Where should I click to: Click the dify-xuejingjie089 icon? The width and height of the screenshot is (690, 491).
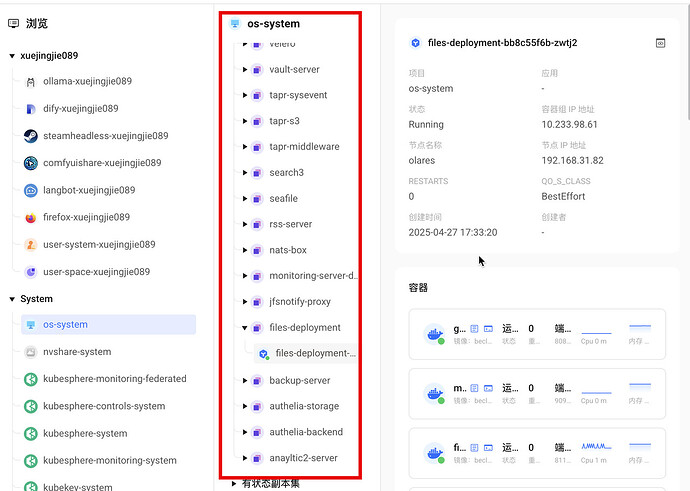30,109
